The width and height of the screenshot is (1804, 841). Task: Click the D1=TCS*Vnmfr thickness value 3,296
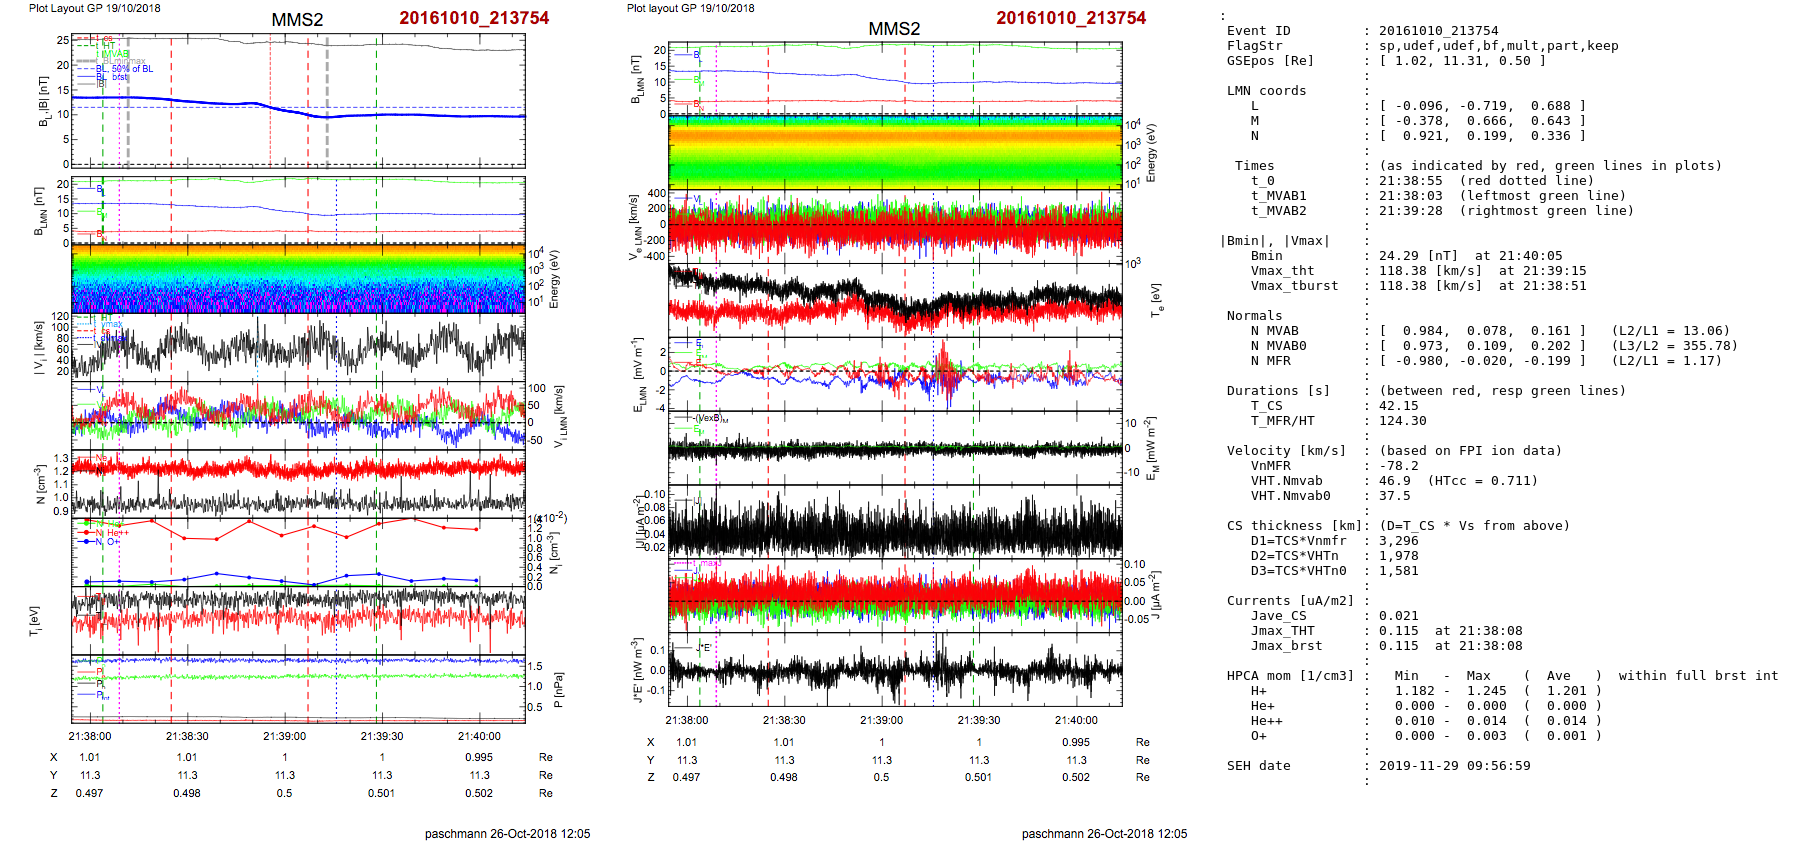(x=1398, y=541)
